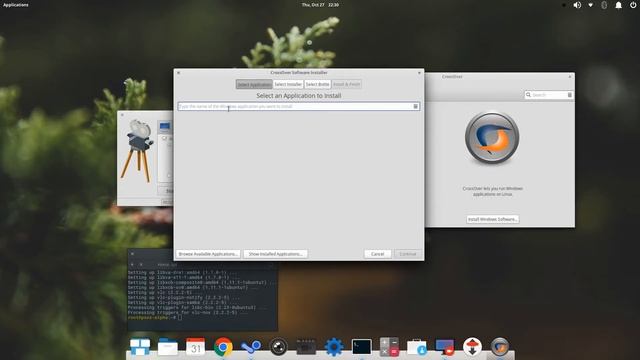Click Show Installed Applications button
The height and width of the screenshot is (360, 640).
coord(276,254)
